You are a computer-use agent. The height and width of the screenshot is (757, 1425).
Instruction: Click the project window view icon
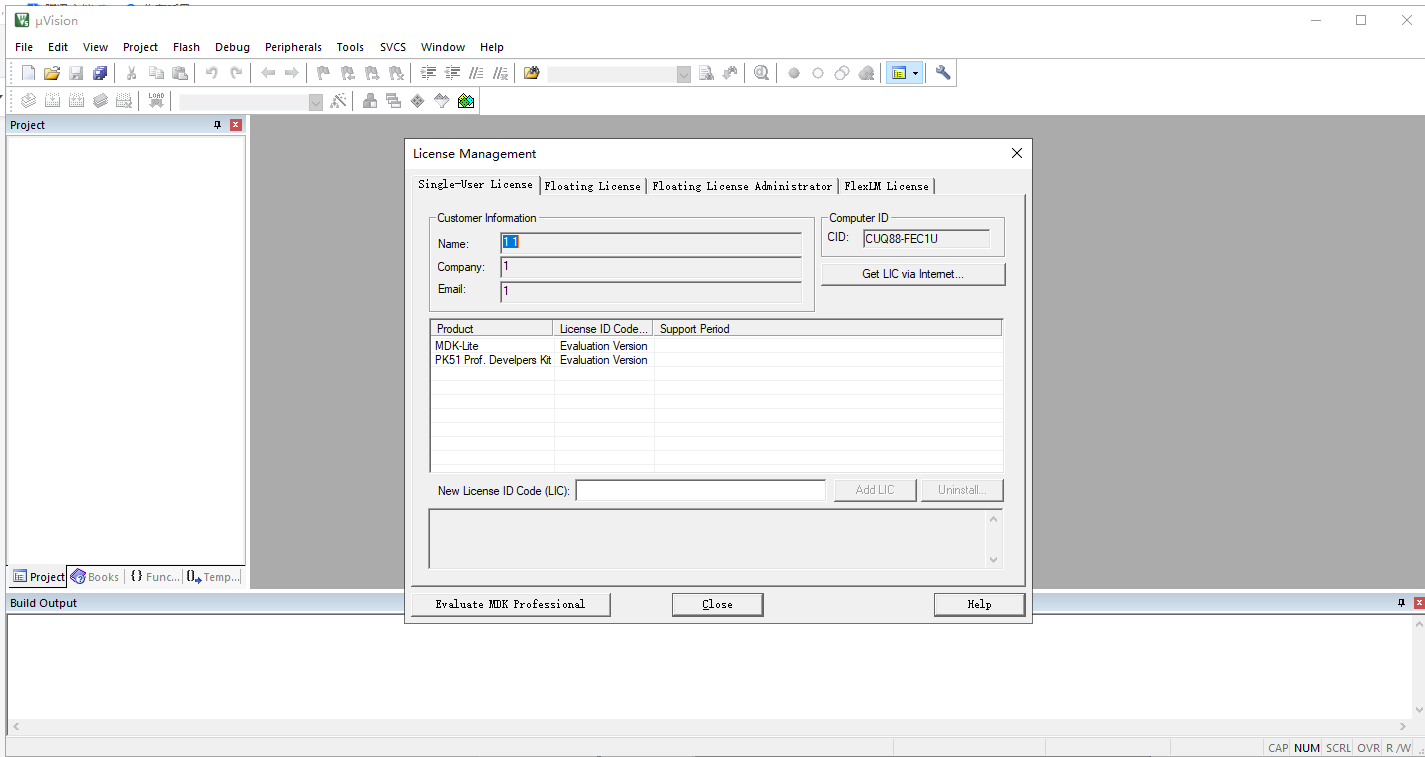pyautogui.click(x=898, y=73)
